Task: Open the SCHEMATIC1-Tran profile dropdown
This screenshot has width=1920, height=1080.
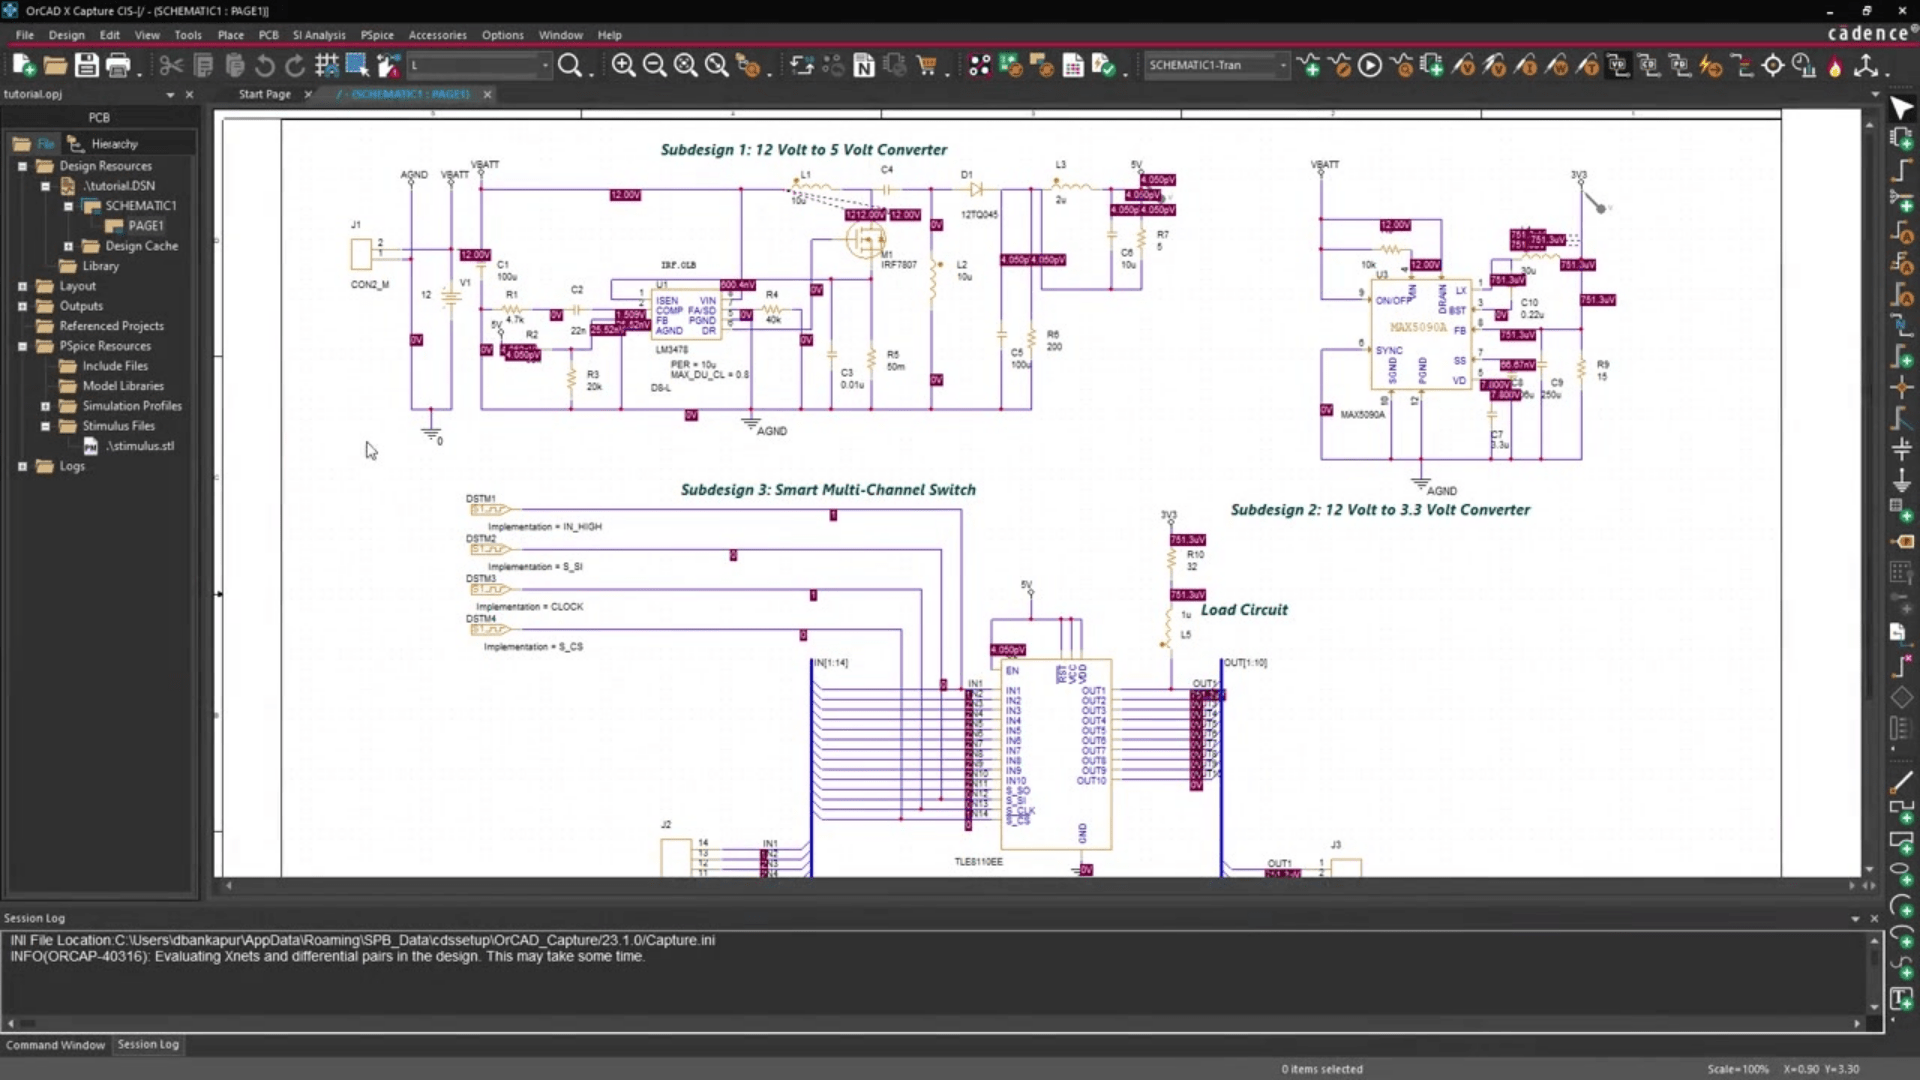Action: pyautogui.click(x=1283, y=66)
